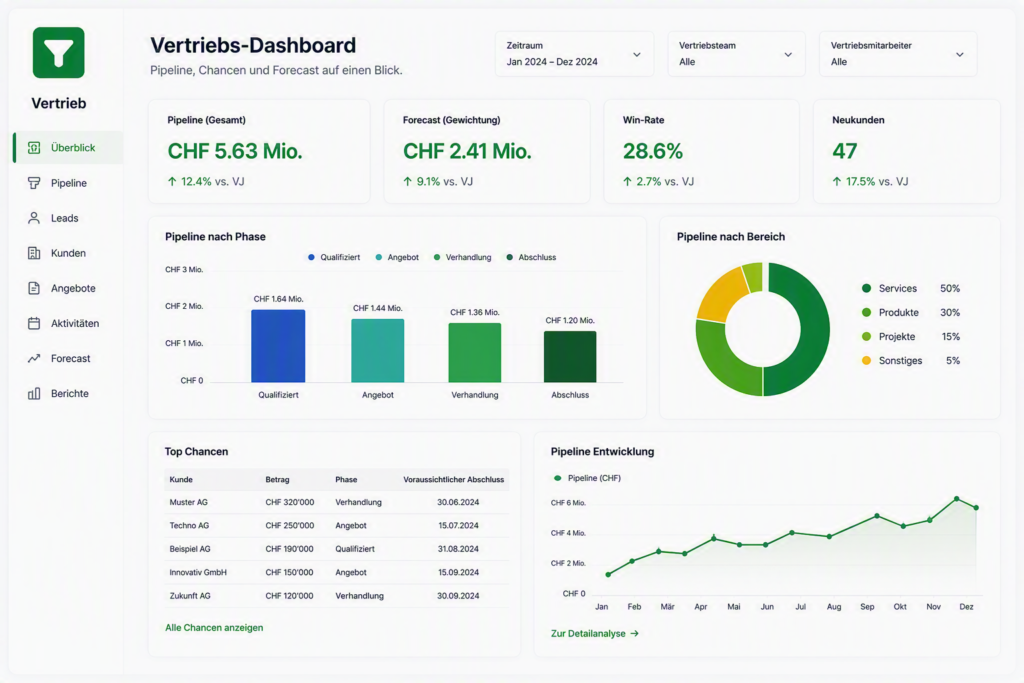Toggle the Pipeline (CHF) legend entry
The image size is (1024, 683).
click(x=587, y=478)
